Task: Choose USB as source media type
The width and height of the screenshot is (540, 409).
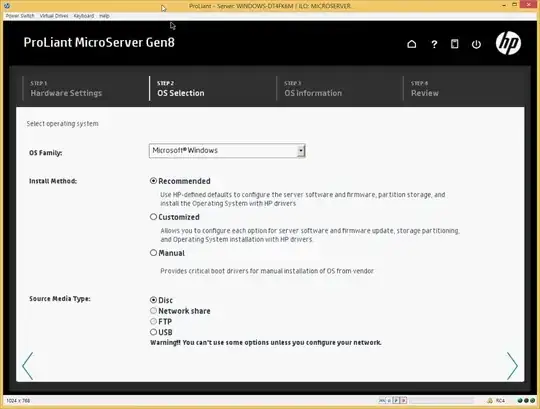Action: coord(153,332)
